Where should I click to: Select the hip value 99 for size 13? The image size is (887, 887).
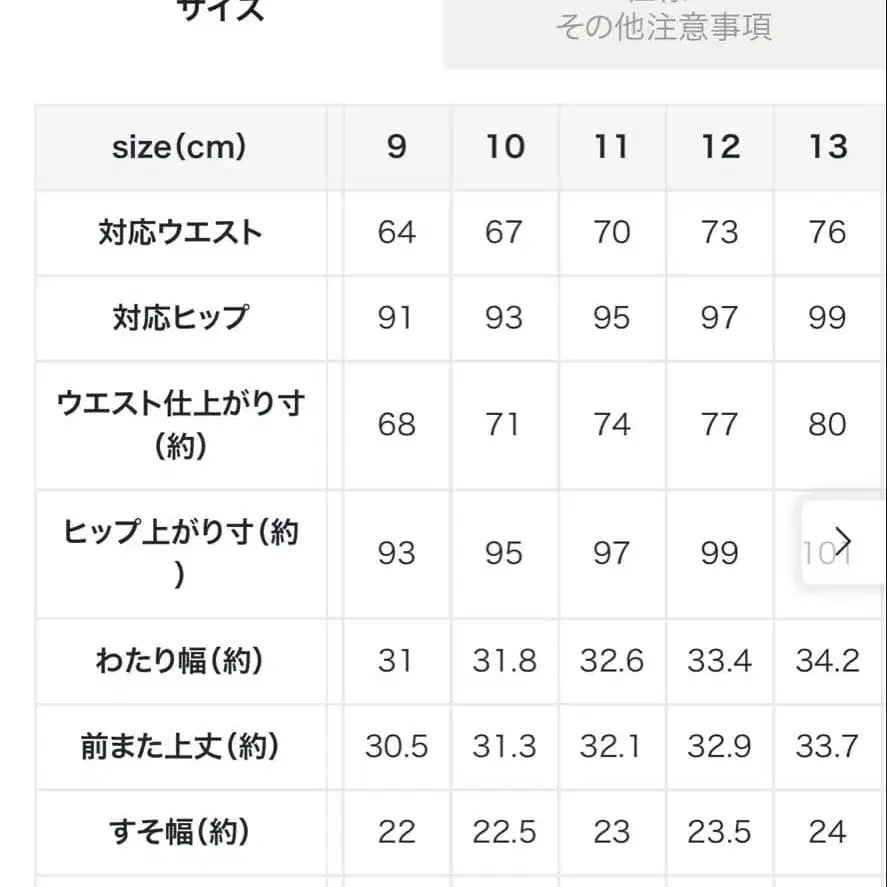tap(826, 318)
